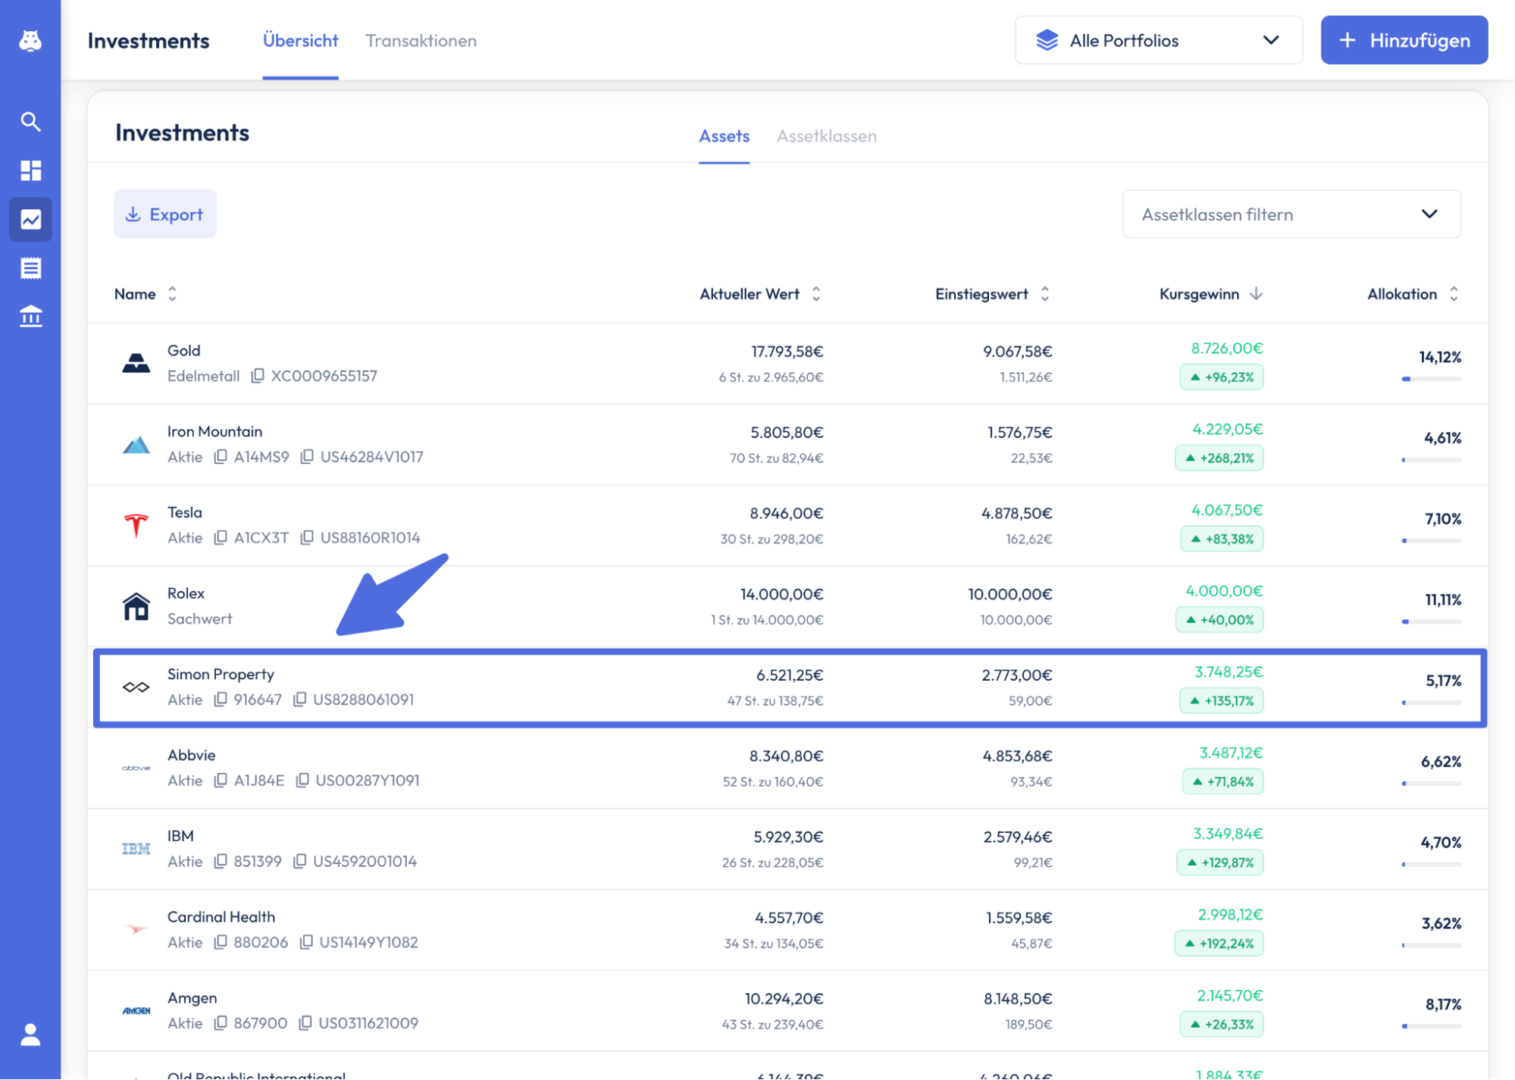The width and height of the screenshot is (1515, 1080).
Task: Select the Assets tab
Action: (724, 136)
